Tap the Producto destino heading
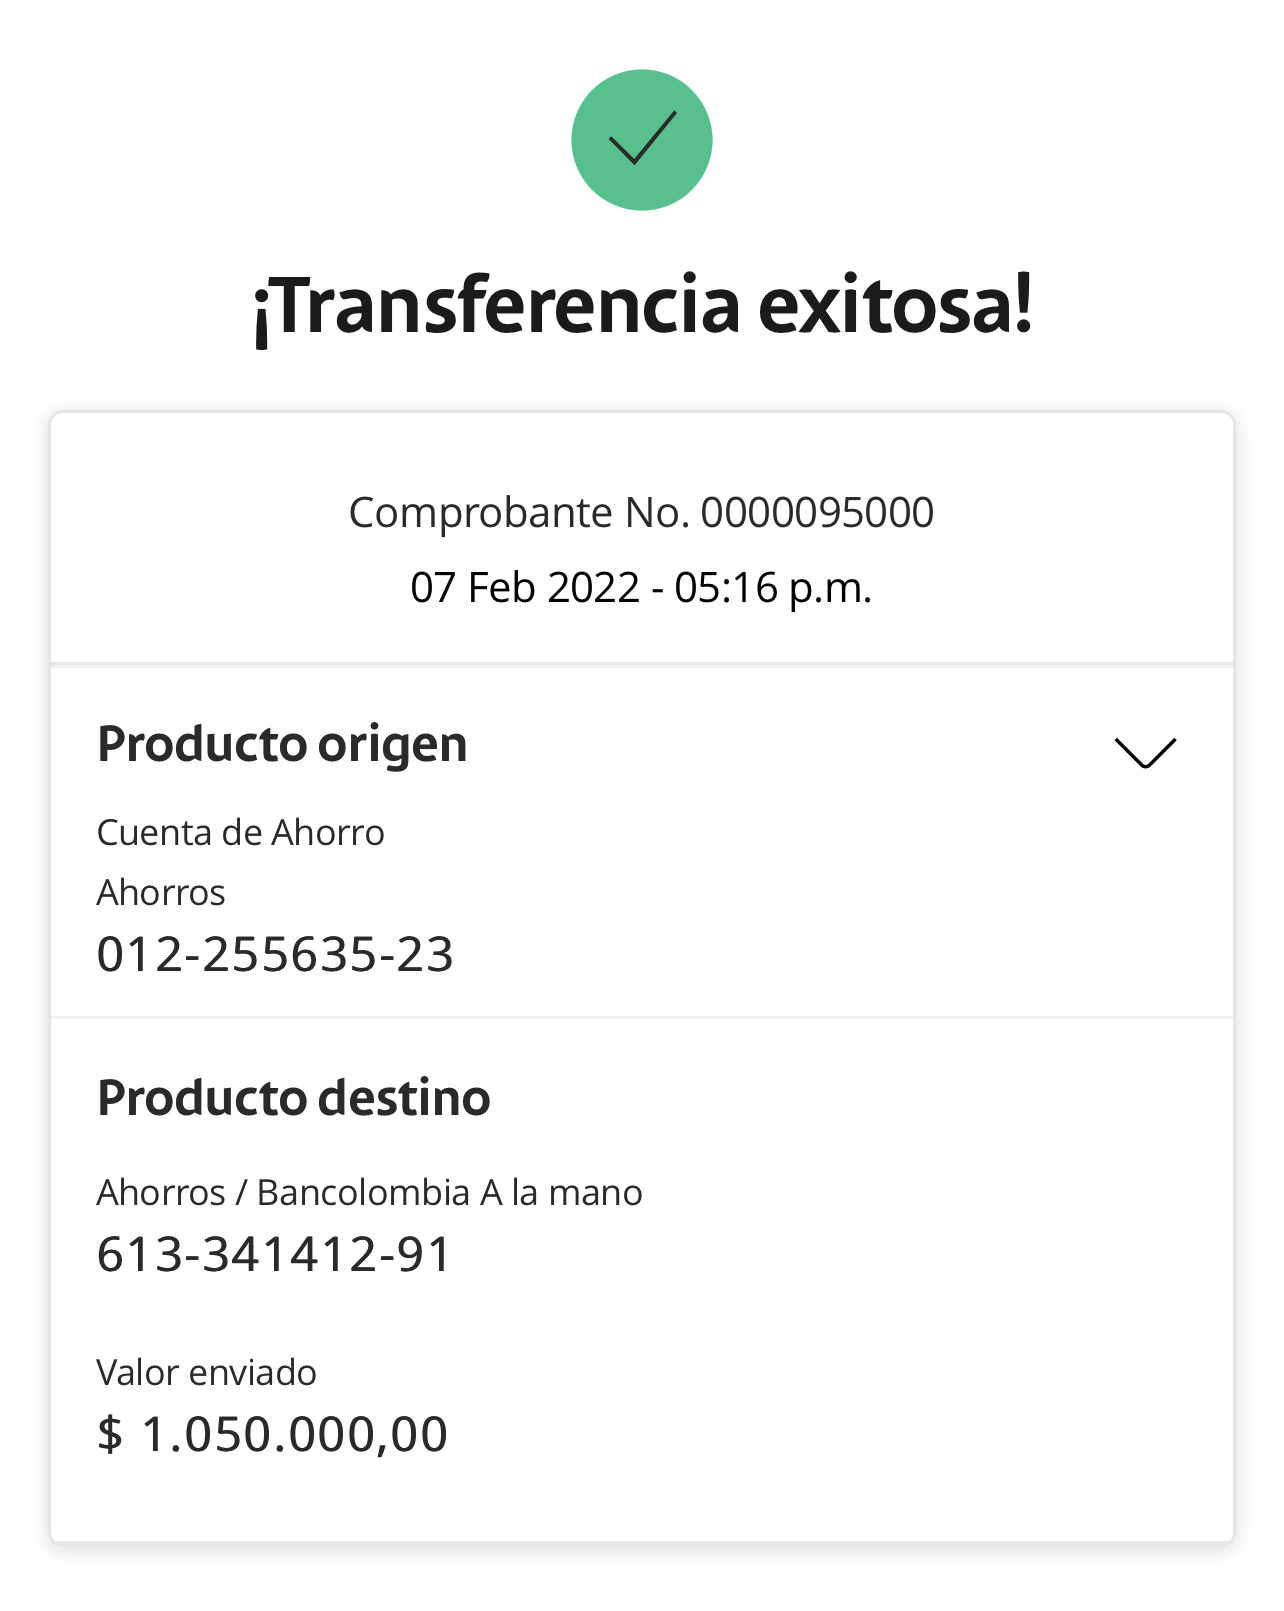The width and height of the screenshot is (1284, 1611). [294, 1098]
